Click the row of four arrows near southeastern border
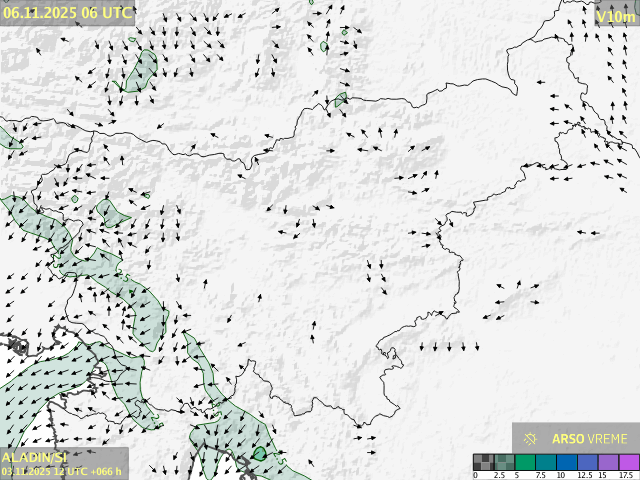 pyautogui.click(x=448, y=347)
